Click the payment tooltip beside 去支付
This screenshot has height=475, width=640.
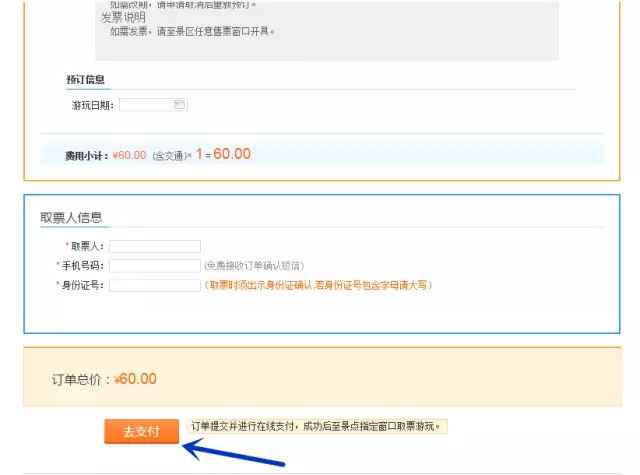click(318, 426)
